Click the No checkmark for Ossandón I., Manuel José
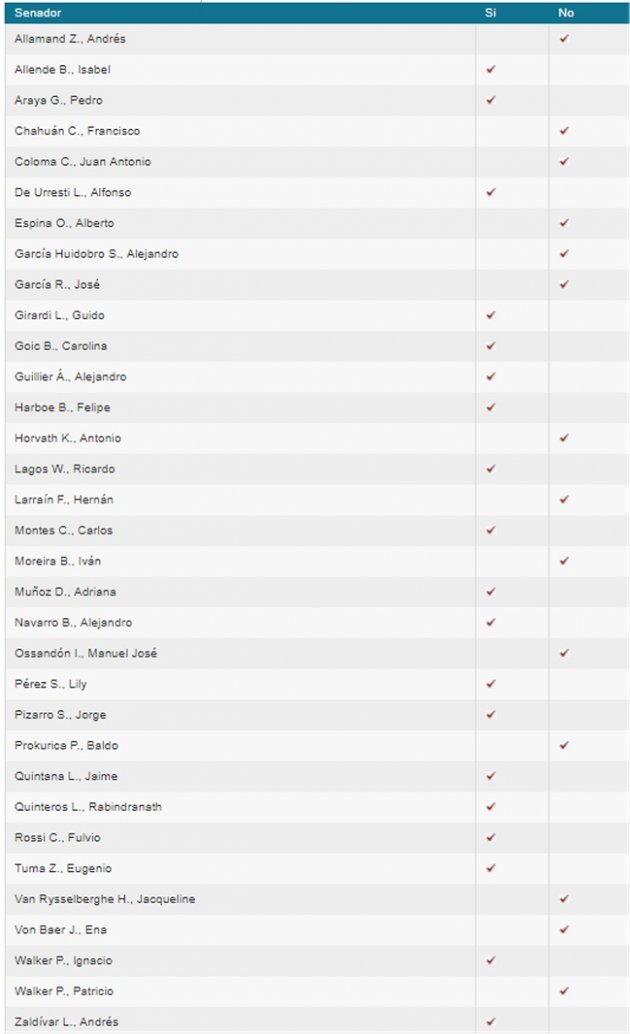Viewport: 630px width, 1034px height. click(564, 653)
